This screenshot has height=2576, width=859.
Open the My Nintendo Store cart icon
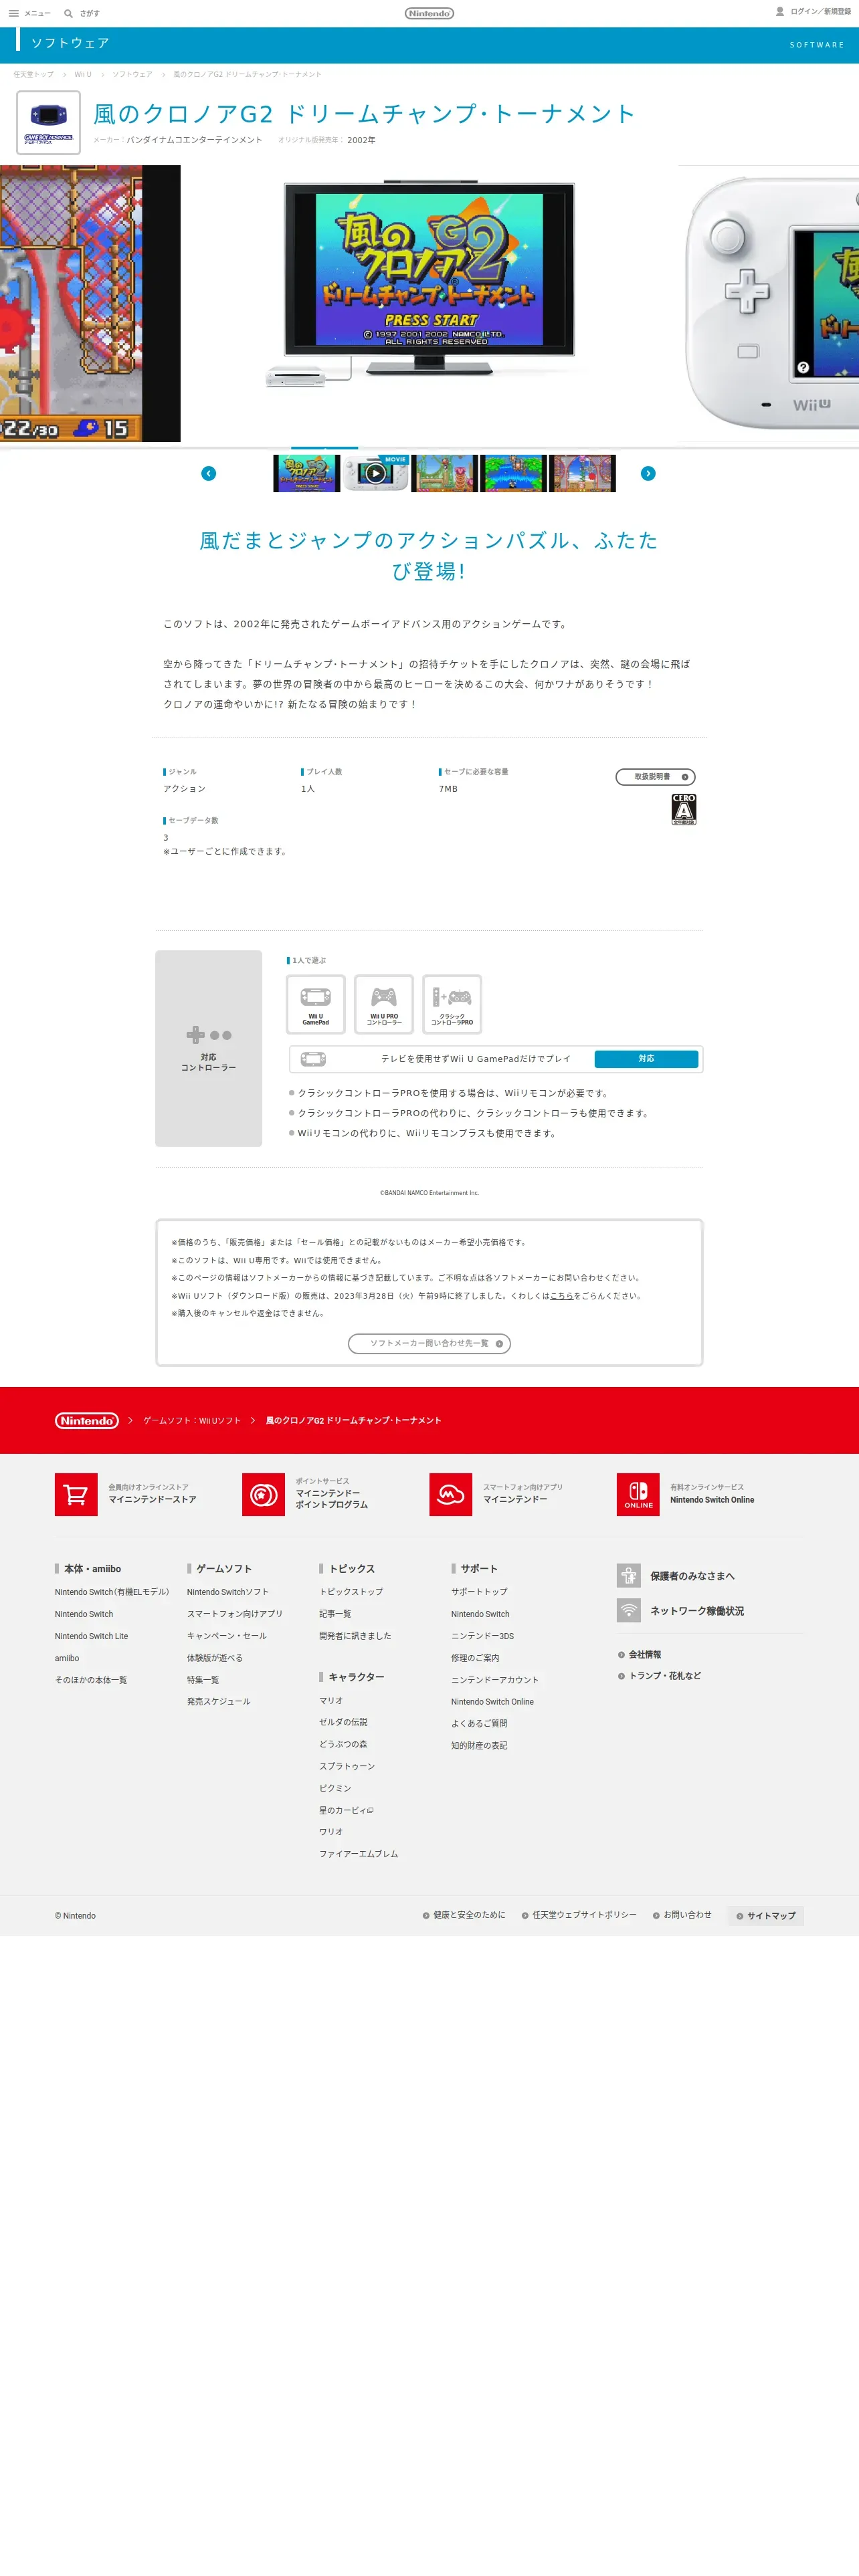tap(76, 1494)
